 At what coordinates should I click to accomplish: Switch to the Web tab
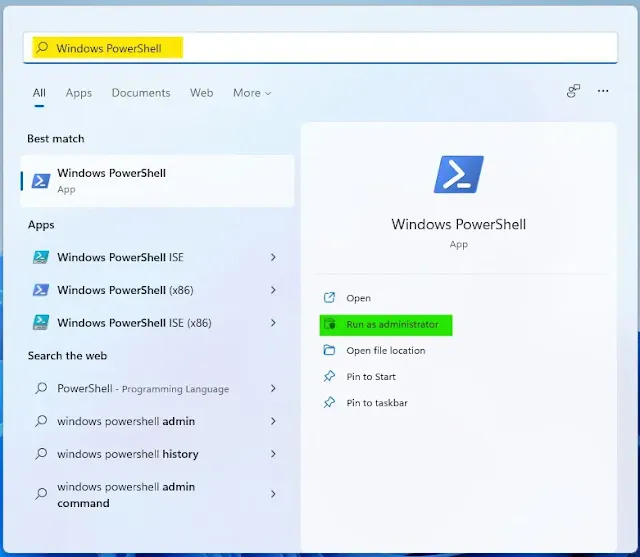point(201,93)
